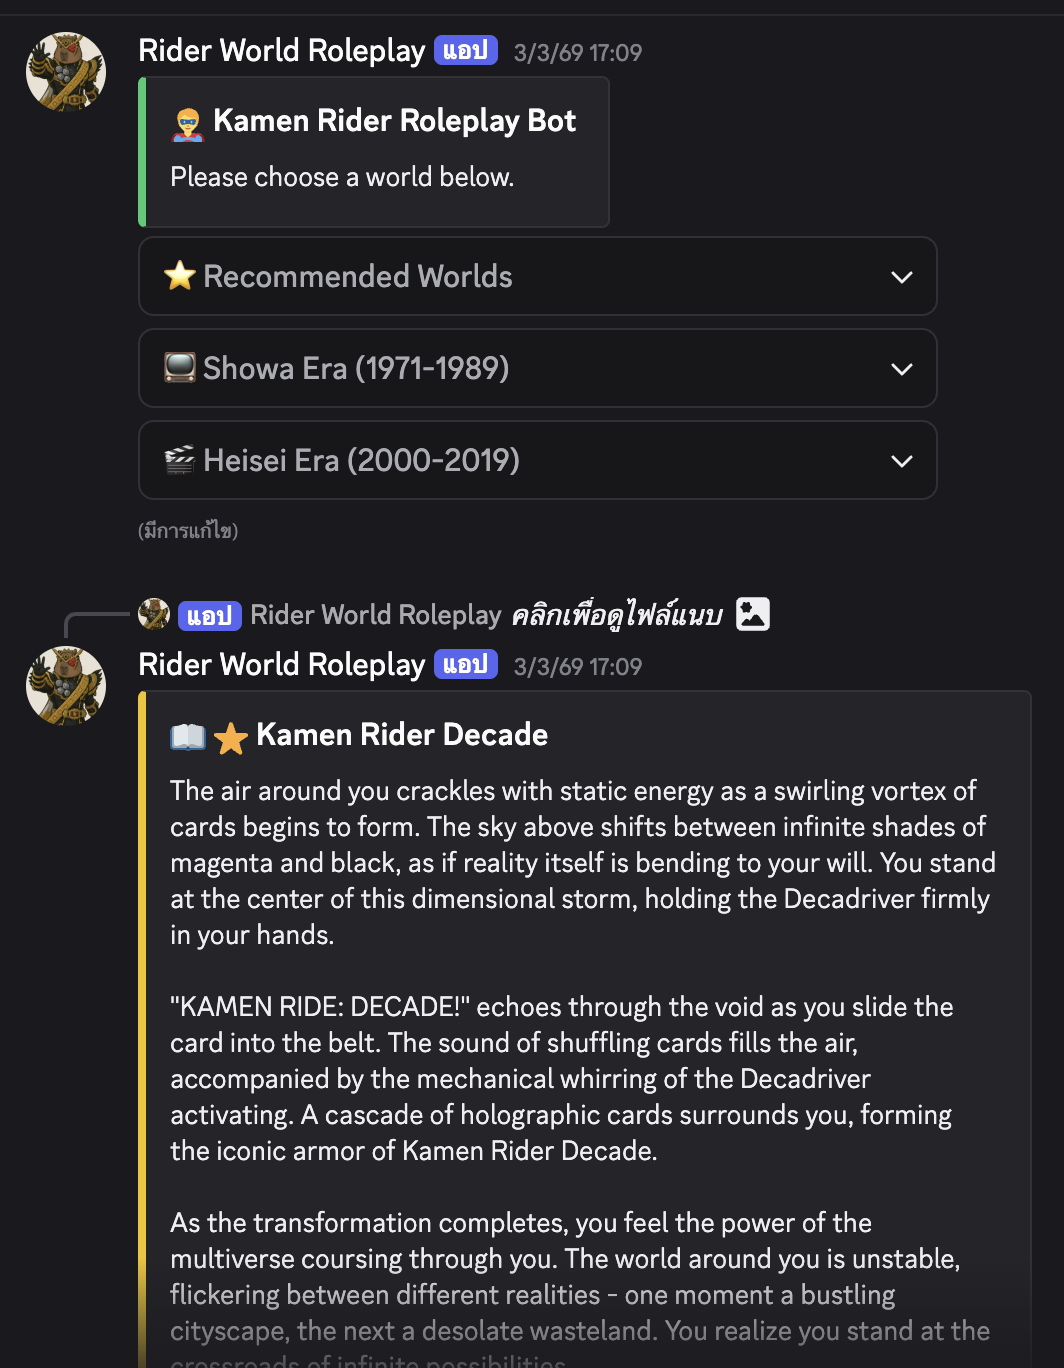Expand the Heisei Era (2000-2019) dropdown
The height and width of the screenshot is (1368, 1064).
(537, 460)
